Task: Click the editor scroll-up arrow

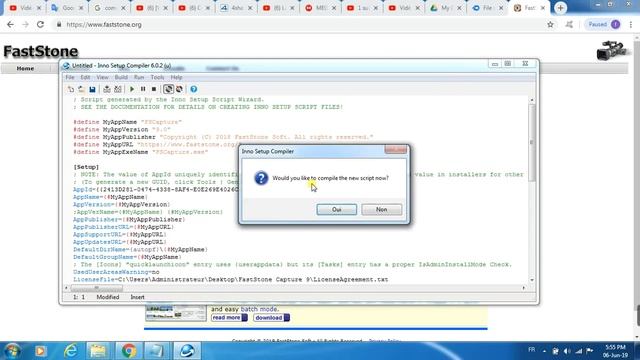Action: (532, 100)
